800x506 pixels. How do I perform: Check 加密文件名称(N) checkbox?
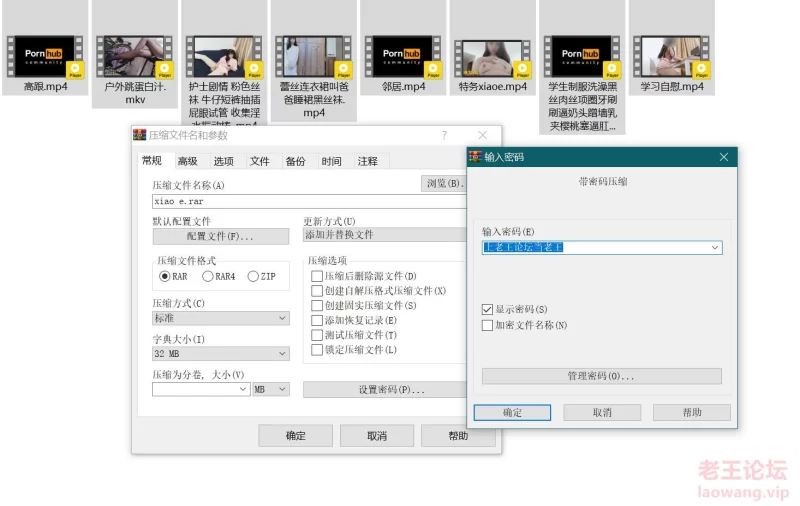coord(487,325)
